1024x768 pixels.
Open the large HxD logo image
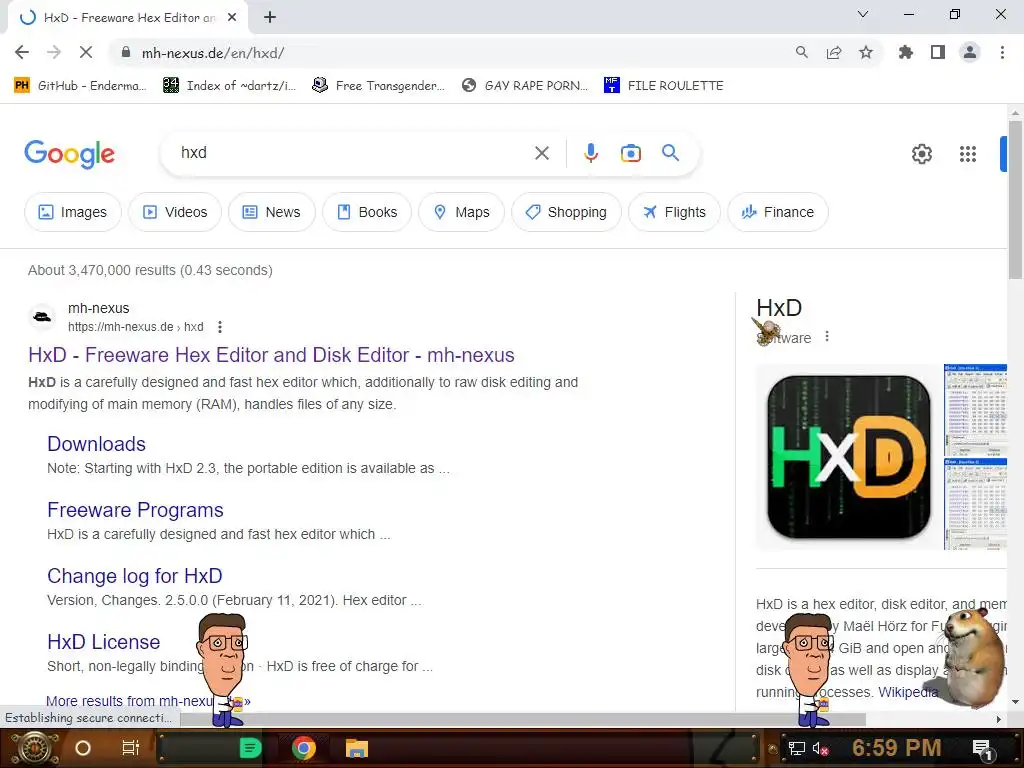848,457
